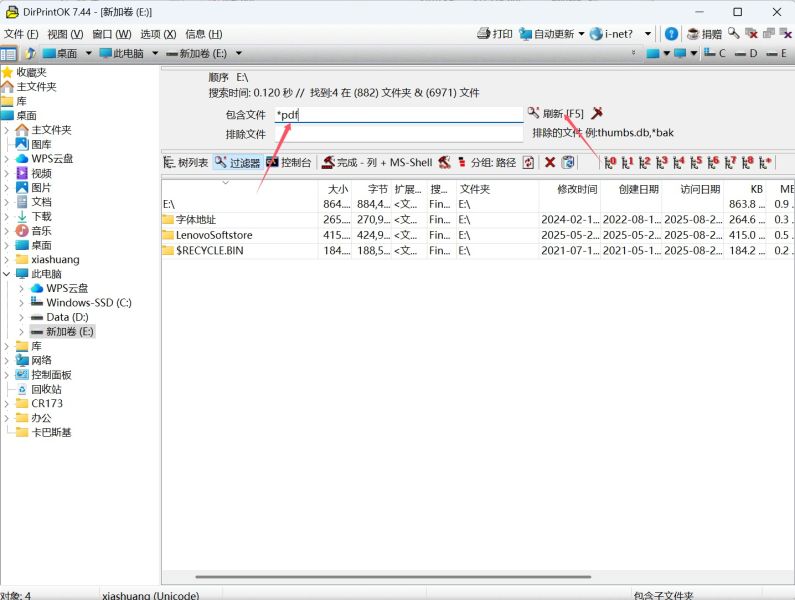Open the 视图 (V) menu

tap(65, 34)
